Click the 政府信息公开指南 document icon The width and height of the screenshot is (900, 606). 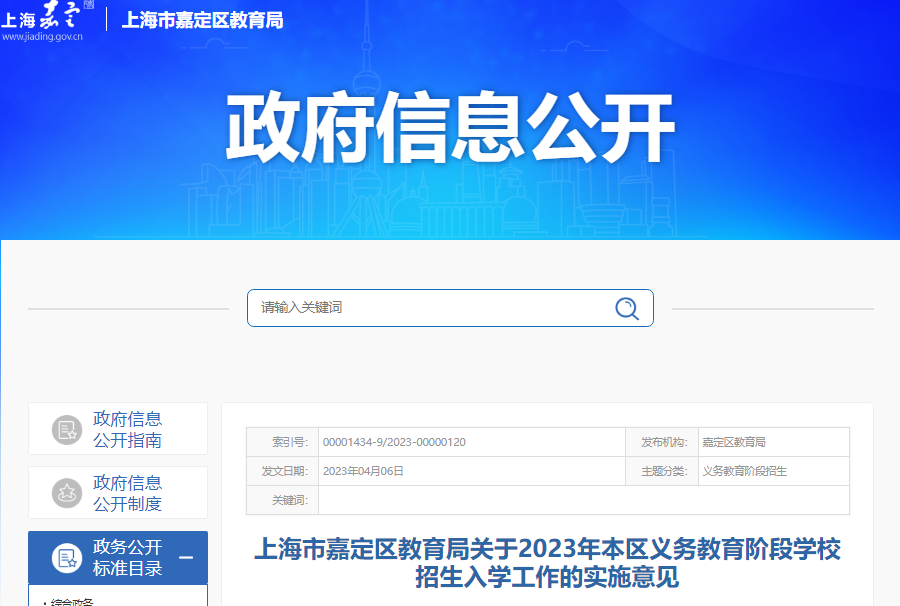tap(68, 430)
